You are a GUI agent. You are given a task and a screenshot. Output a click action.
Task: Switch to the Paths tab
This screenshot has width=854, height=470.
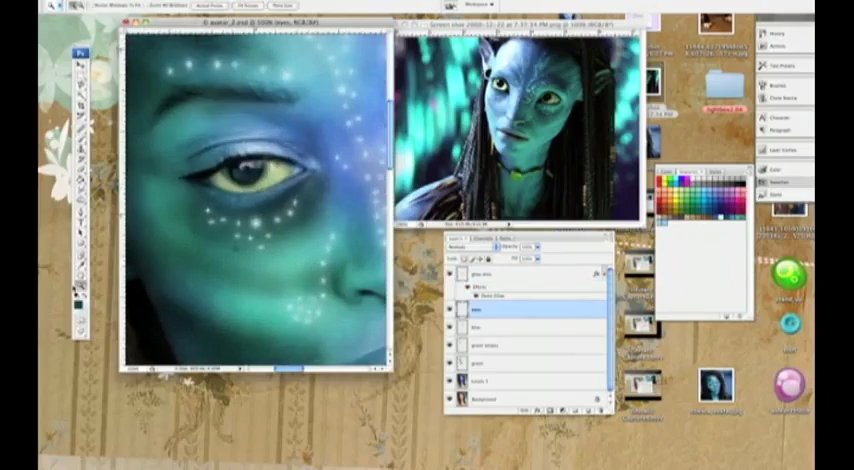505,239
